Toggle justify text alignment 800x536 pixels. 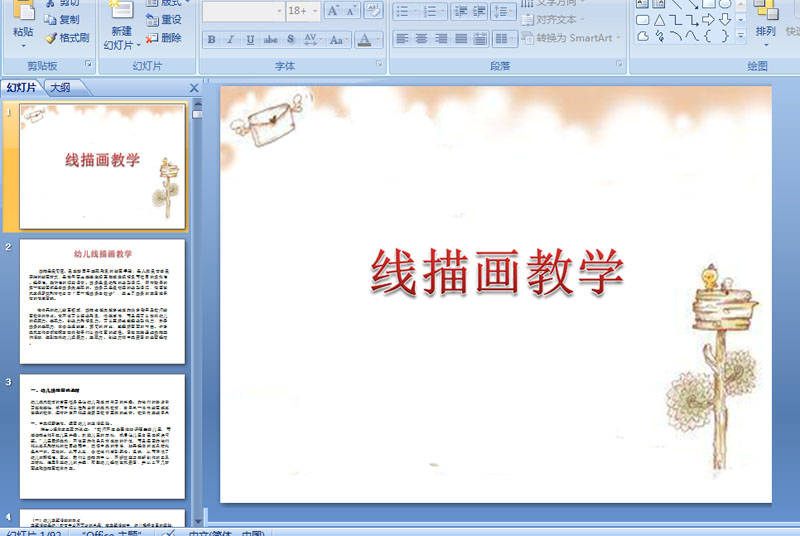(x=460, y=39)
